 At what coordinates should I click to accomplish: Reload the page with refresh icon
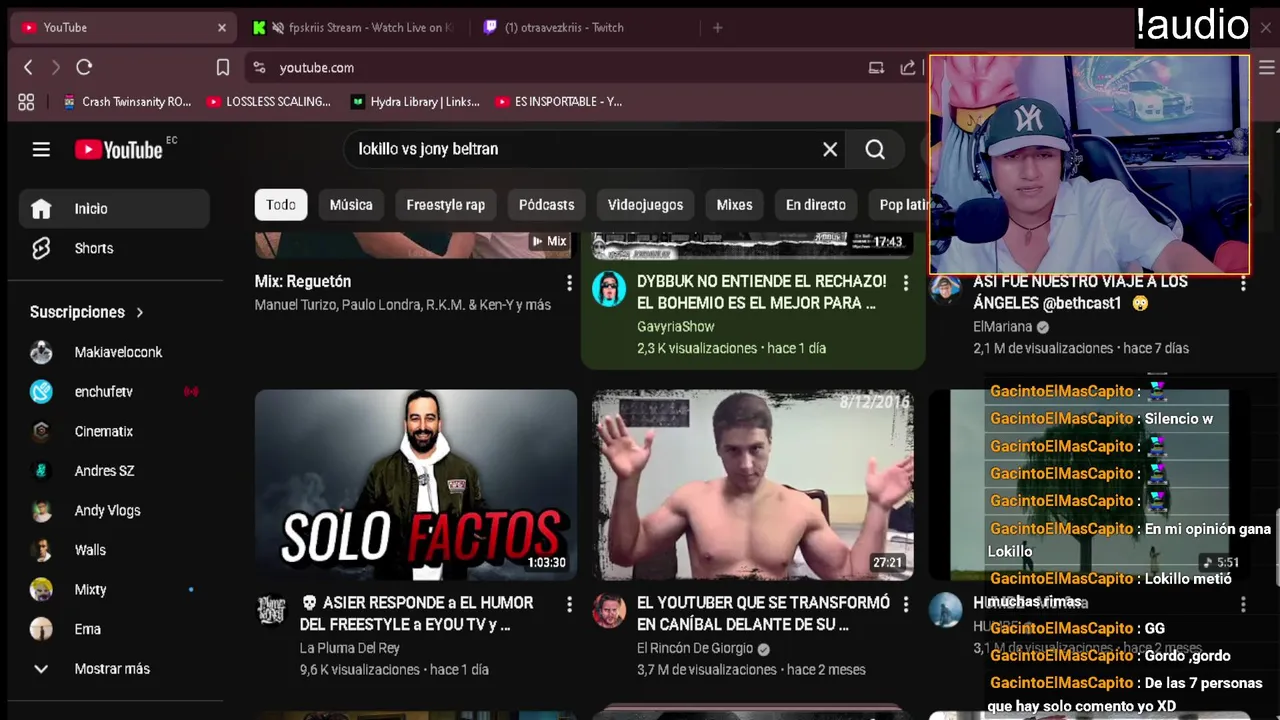[x=84, y=67]
